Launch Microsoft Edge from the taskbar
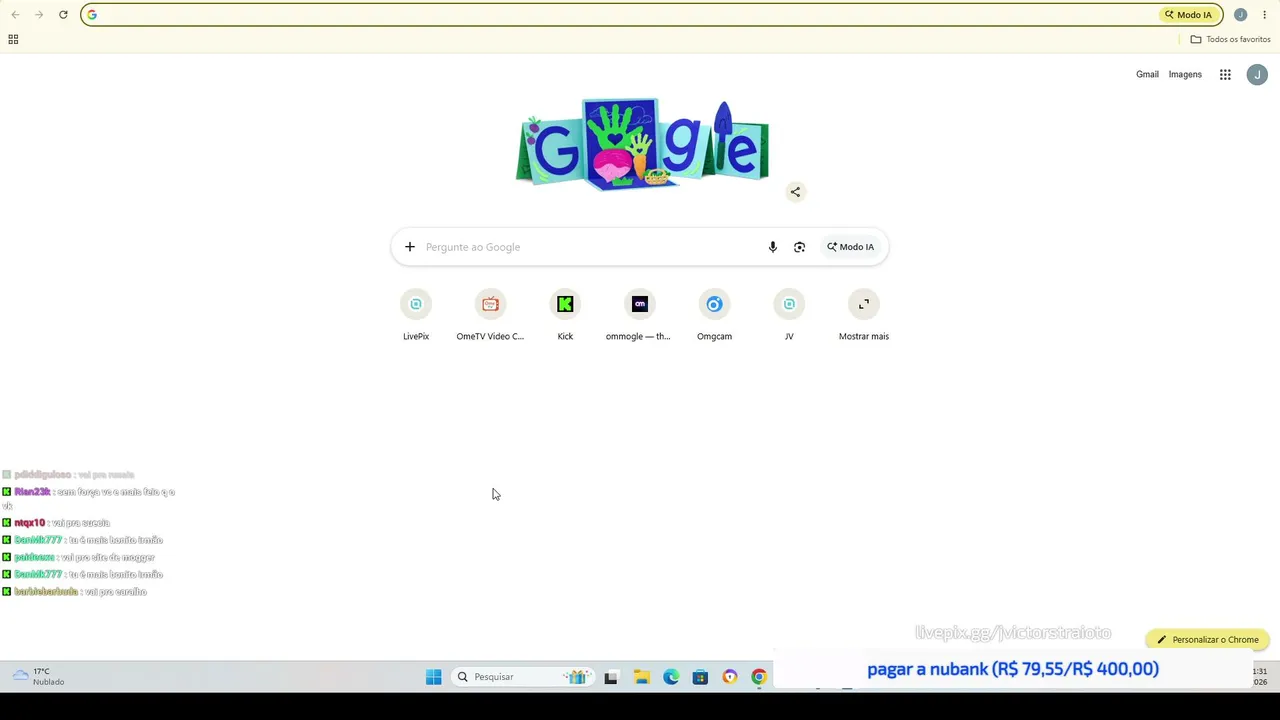Screen dimensions: 1280x720 (671, 677)
